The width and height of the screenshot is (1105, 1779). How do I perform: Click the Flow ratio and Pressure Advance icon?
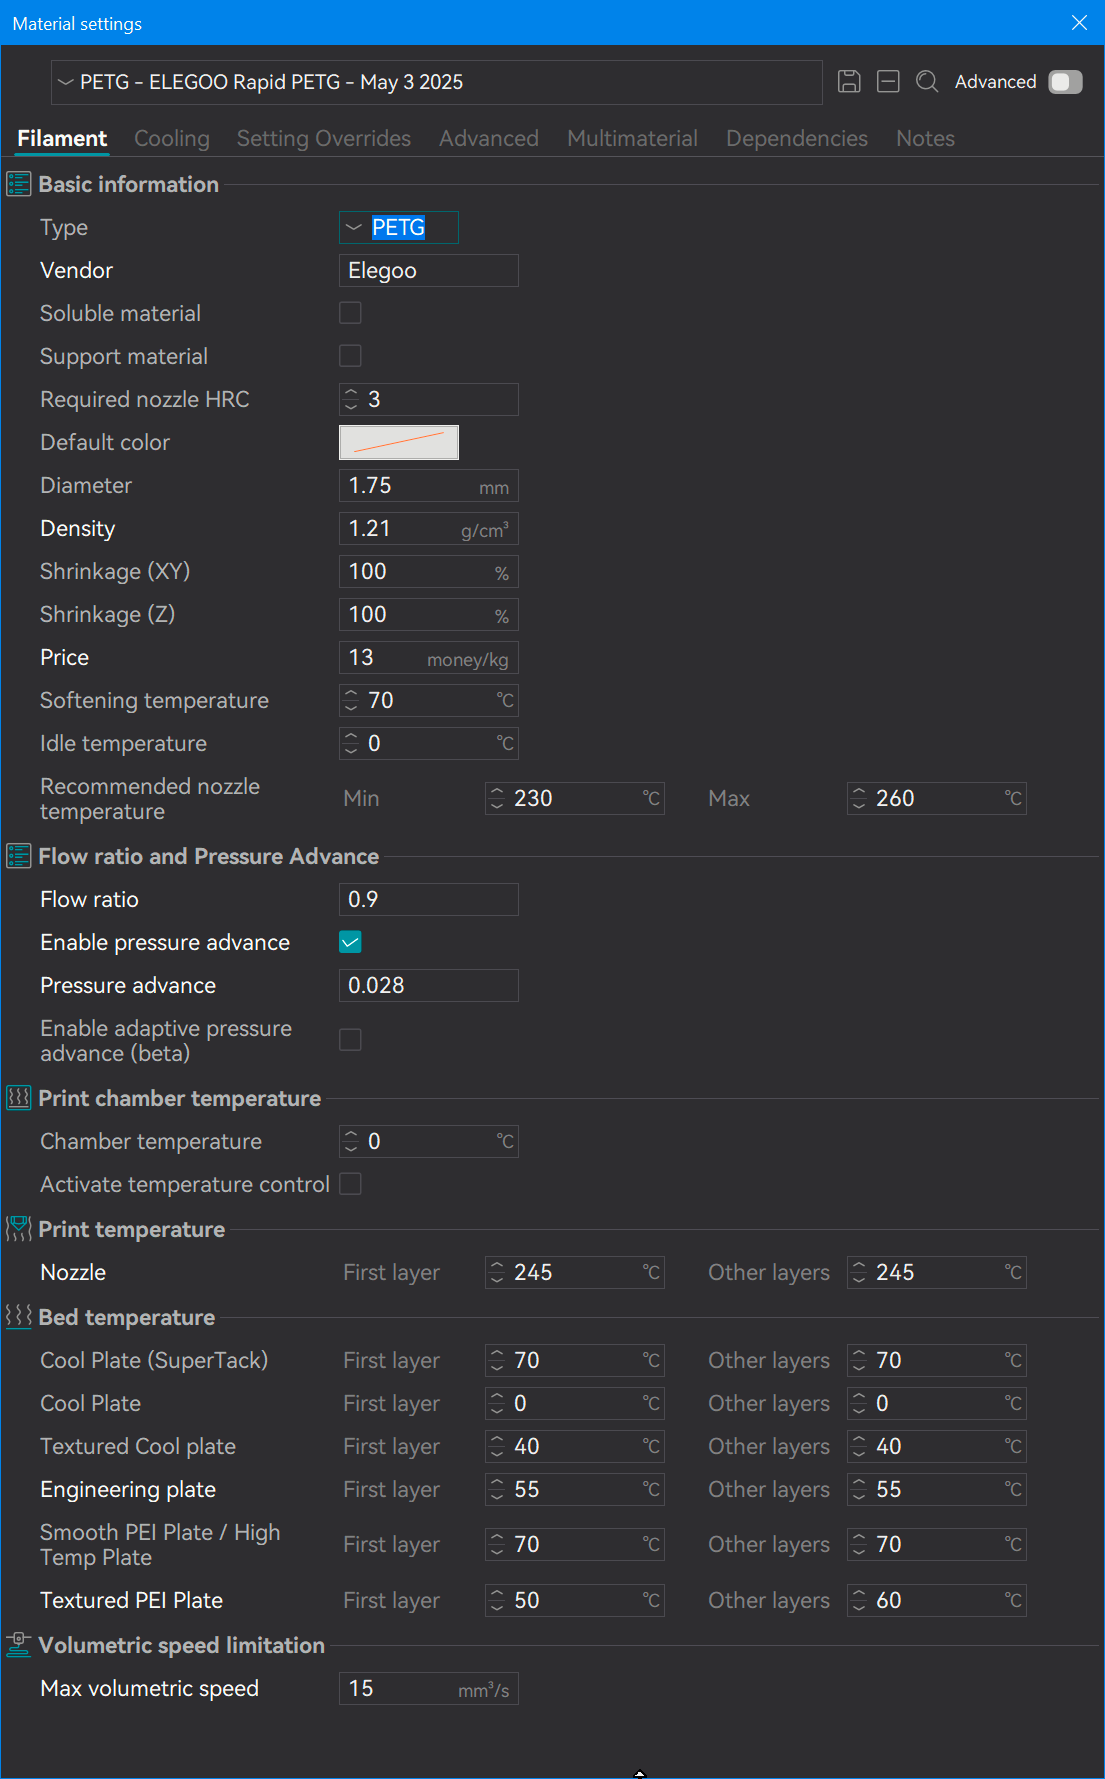tap(19, 856)
